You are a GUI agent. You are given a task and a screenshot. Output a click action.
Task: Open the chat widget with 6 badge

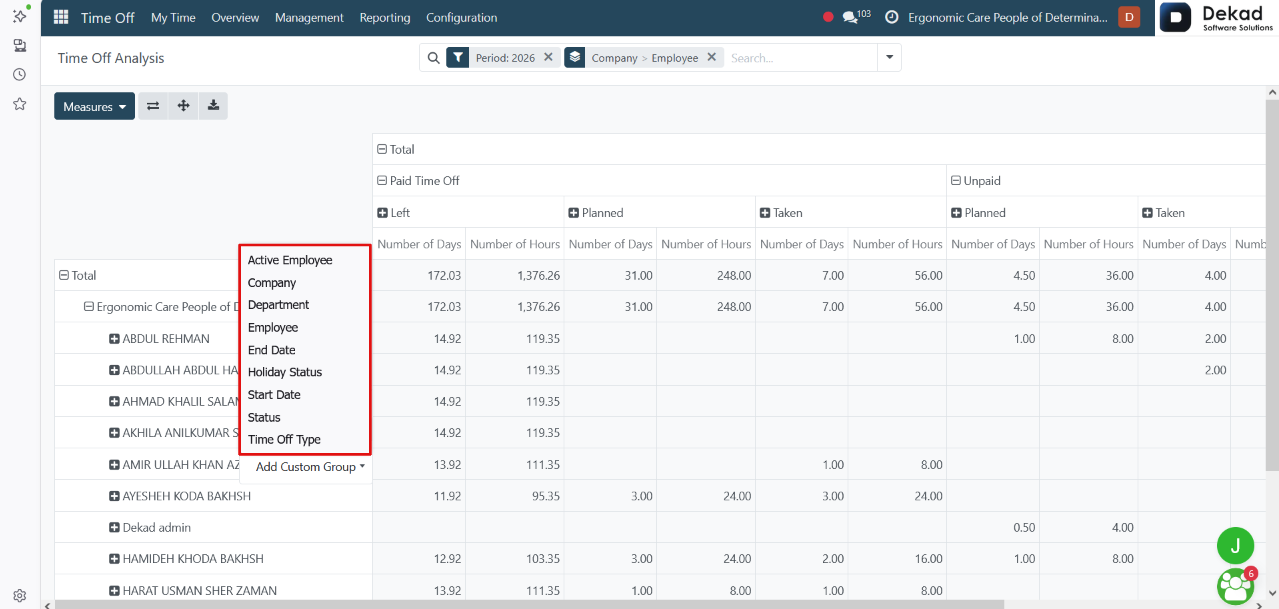tap(1236, 586)
